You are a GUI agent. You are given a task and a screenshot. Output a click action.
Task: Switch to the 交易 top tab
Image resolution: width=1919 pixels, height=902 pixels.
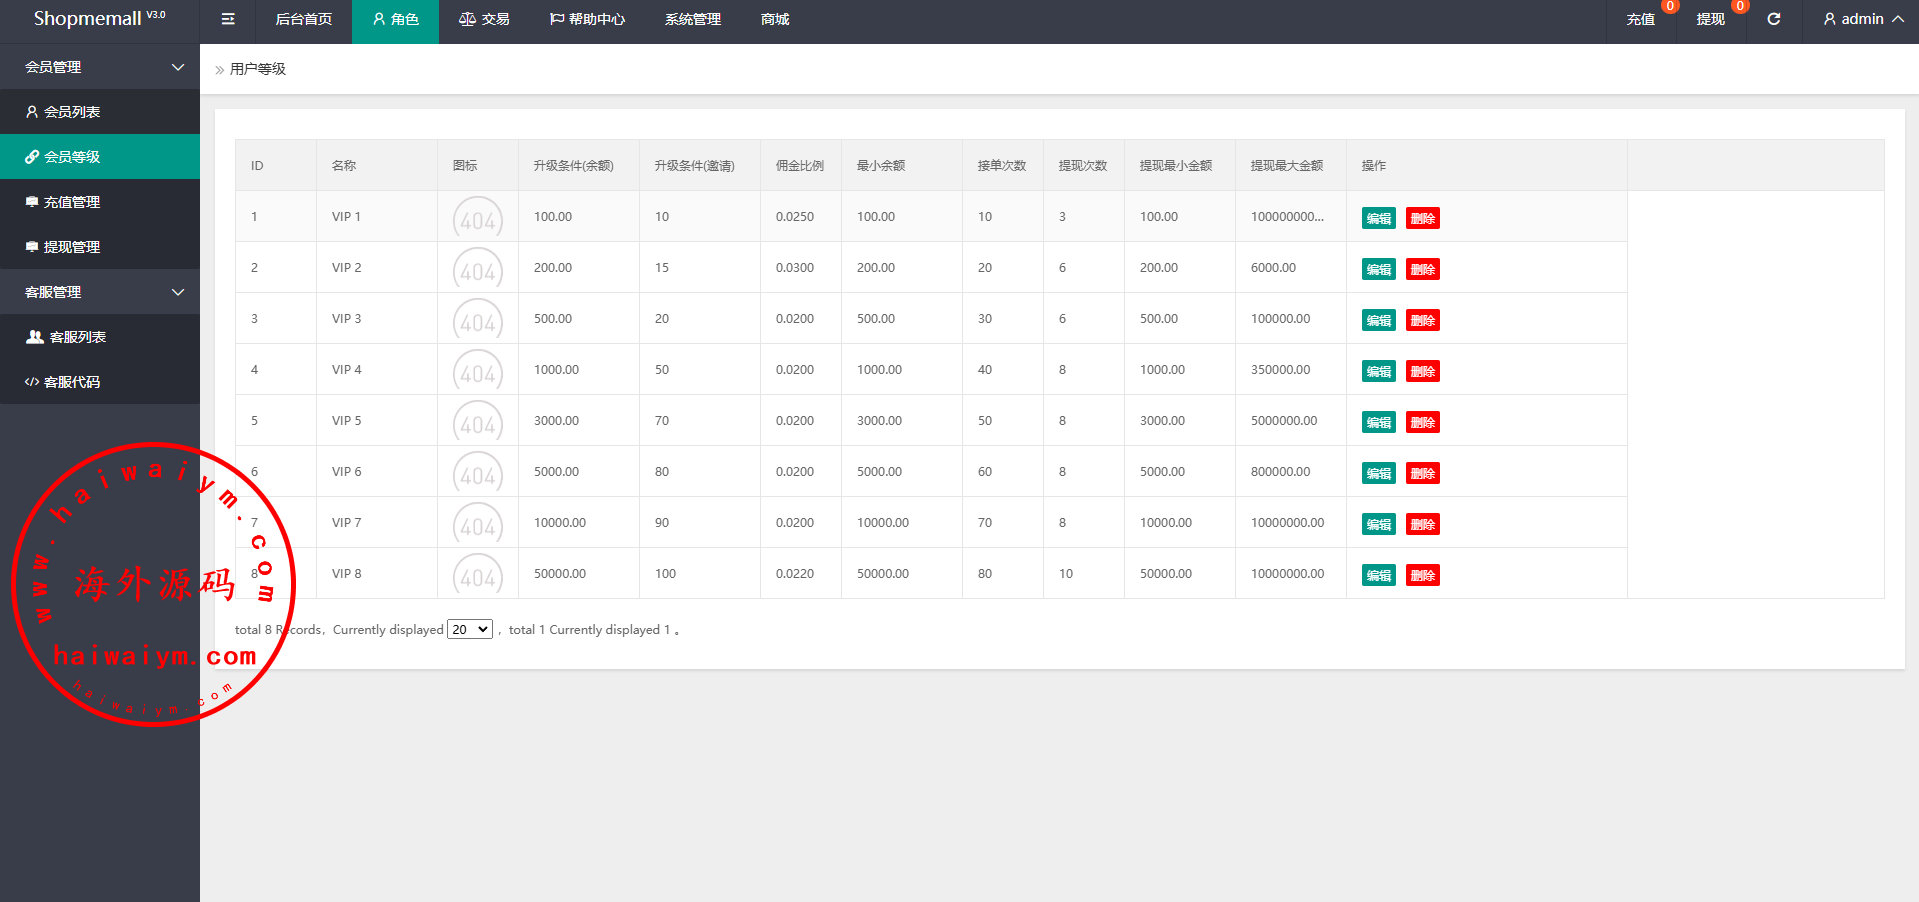point(484,19)
